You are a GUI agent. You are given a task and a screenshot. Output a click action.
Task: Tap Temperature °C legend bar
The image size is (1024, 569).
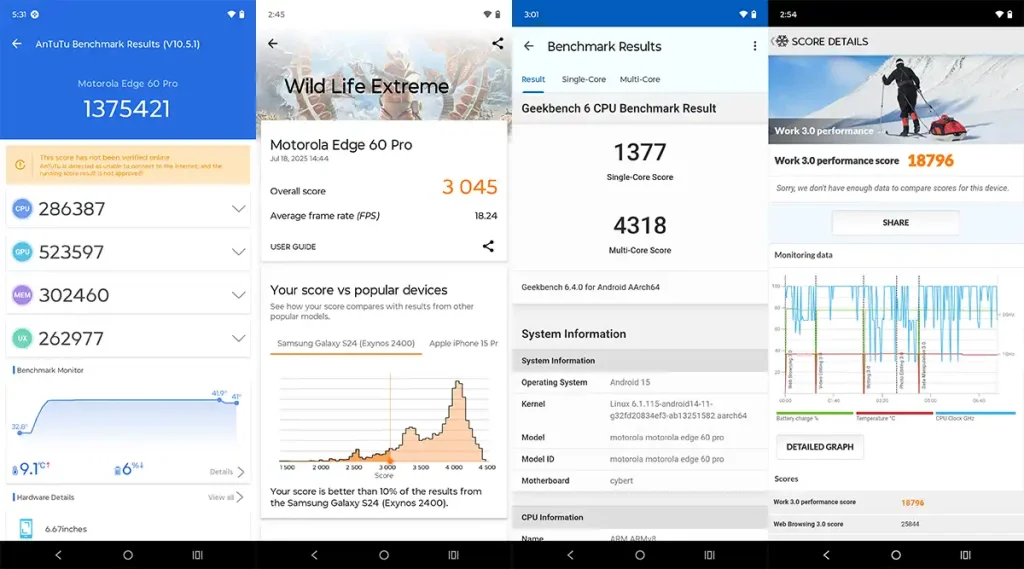894,414
